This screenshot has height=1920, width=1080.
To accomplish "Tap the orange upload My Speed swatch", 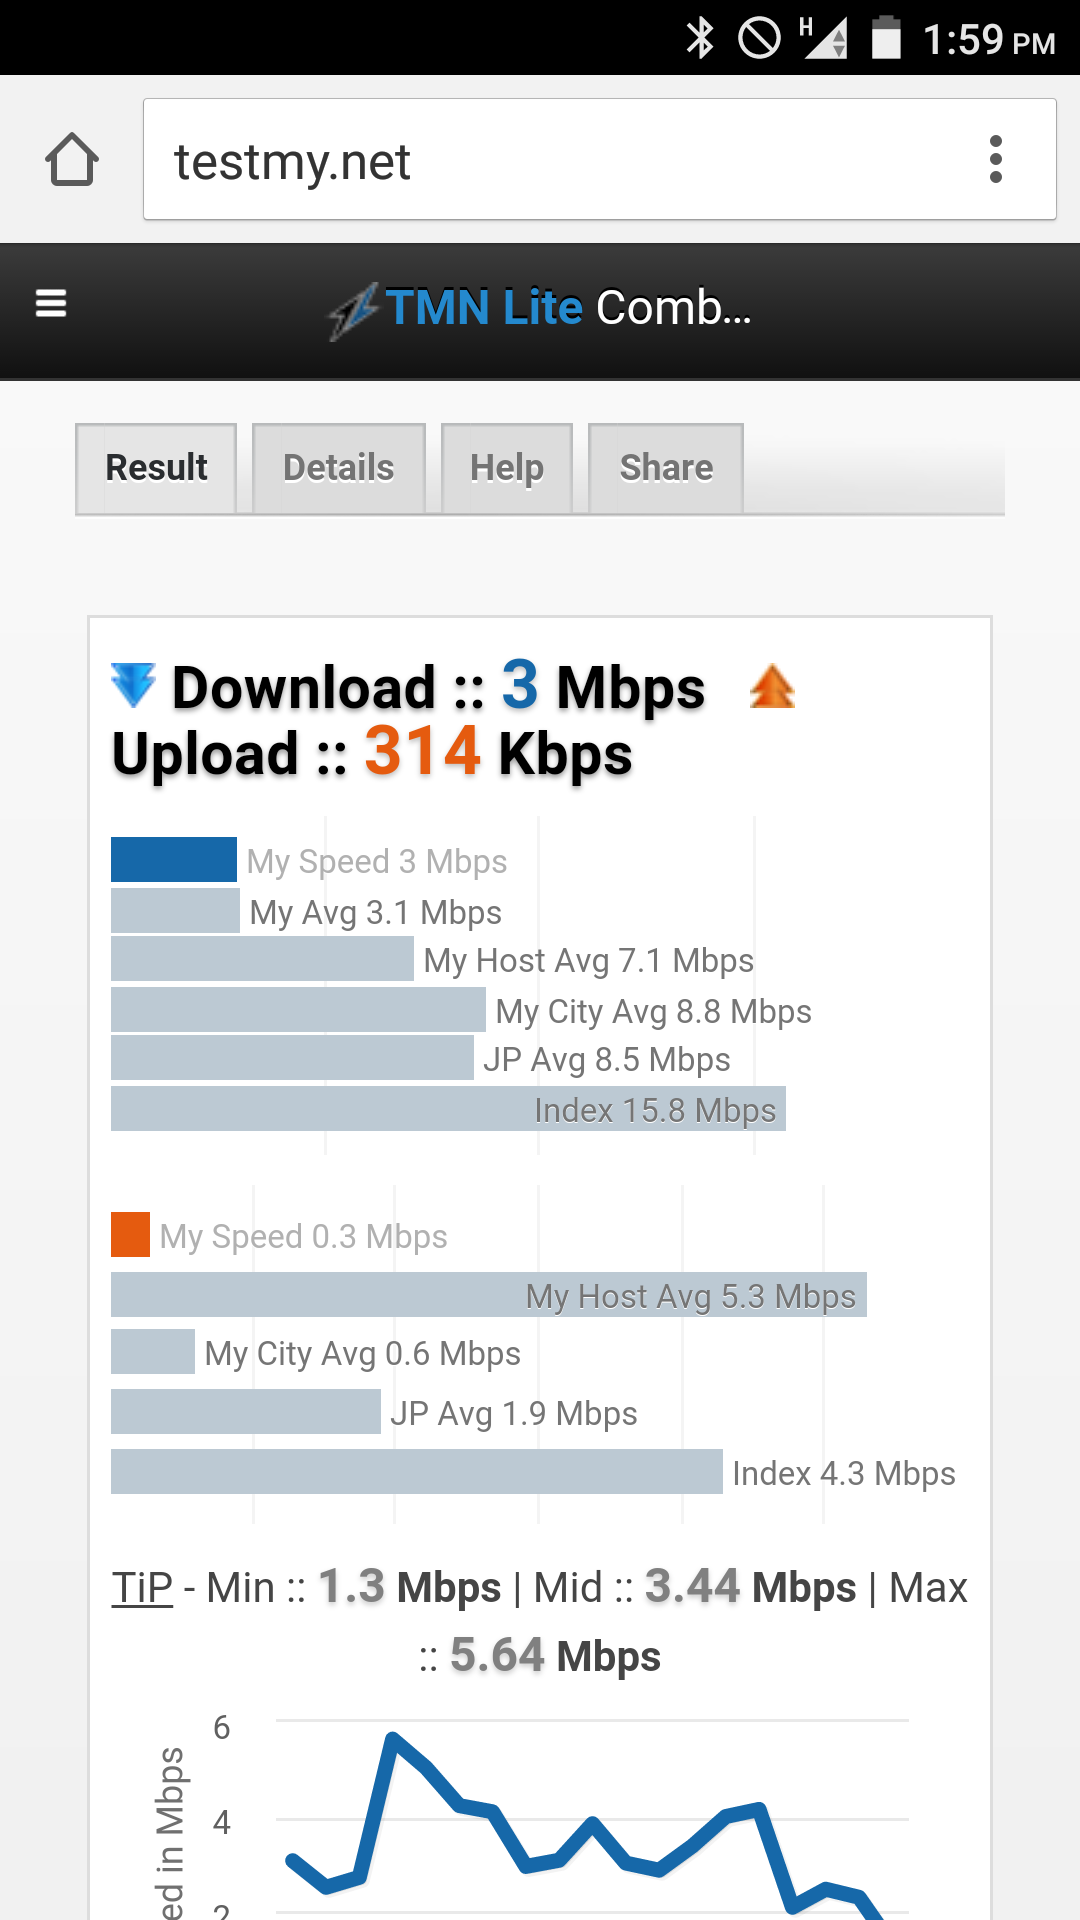I will (130, 1234).
